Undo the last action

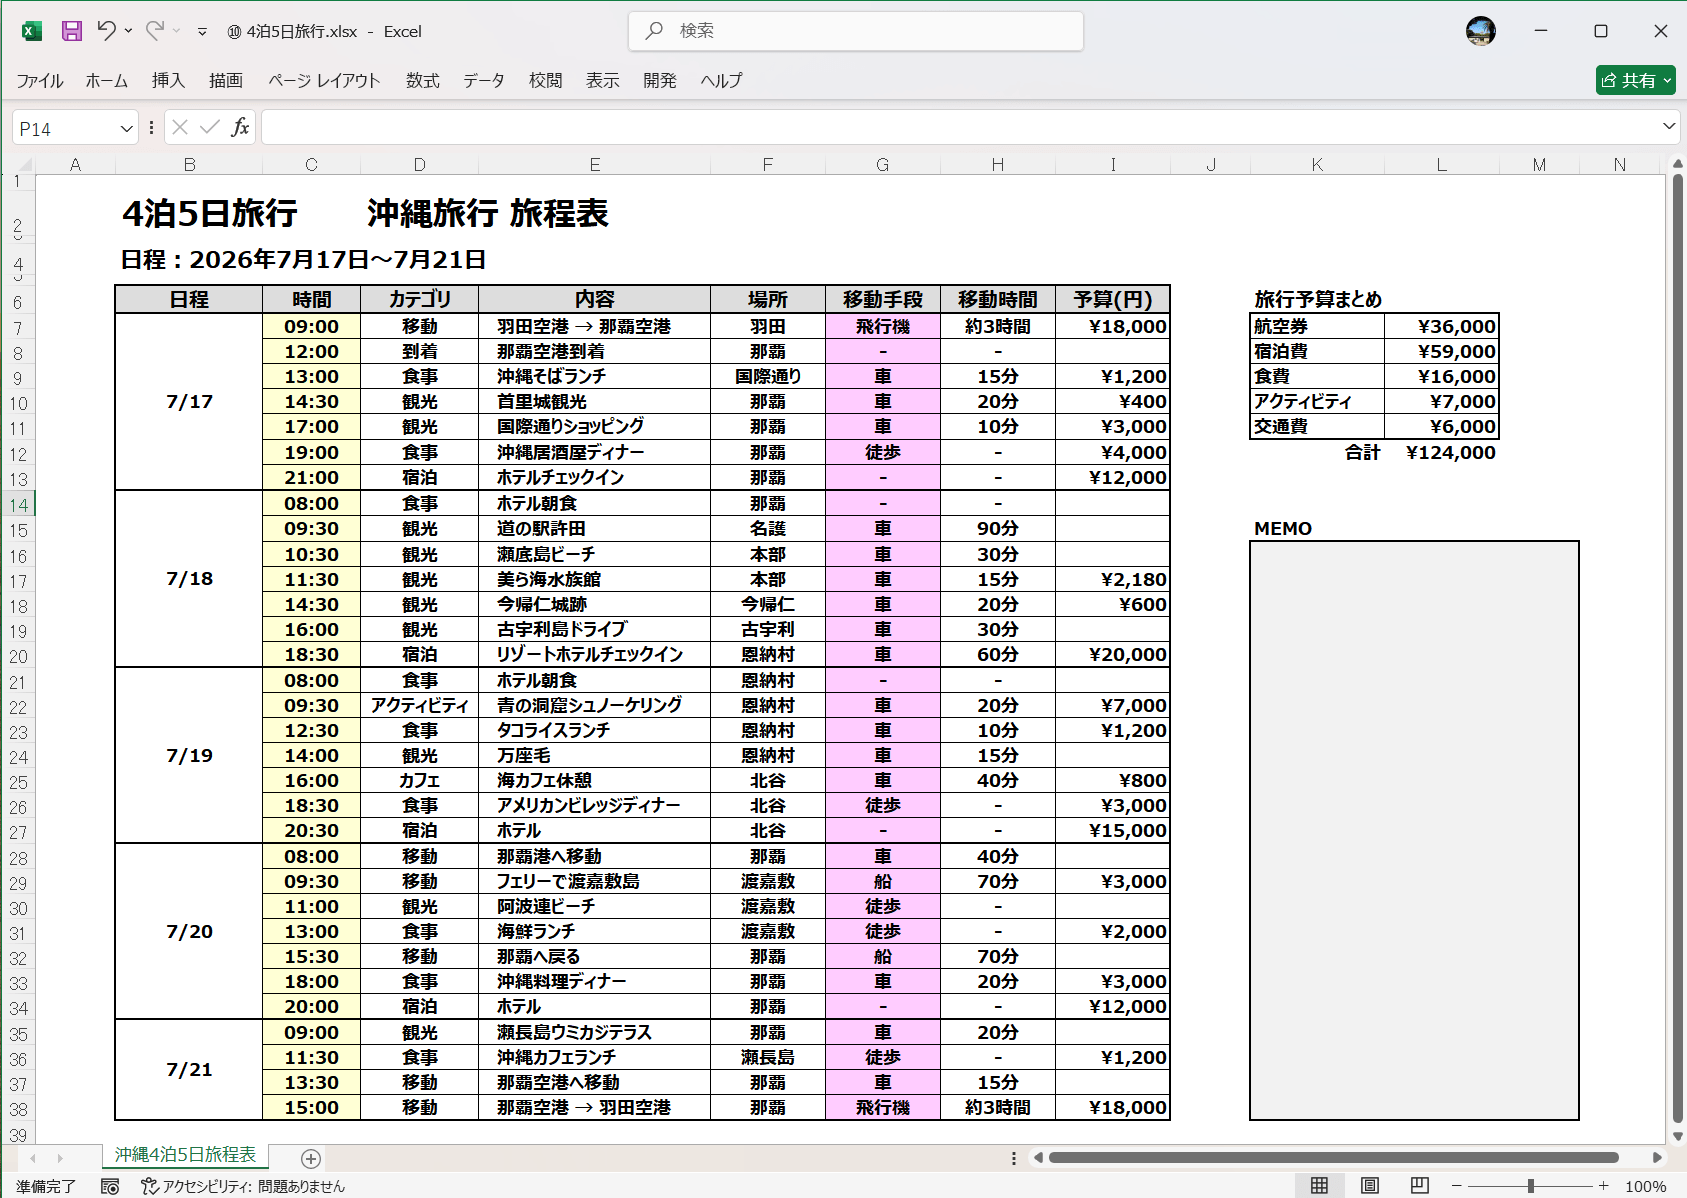click(106, 31)
